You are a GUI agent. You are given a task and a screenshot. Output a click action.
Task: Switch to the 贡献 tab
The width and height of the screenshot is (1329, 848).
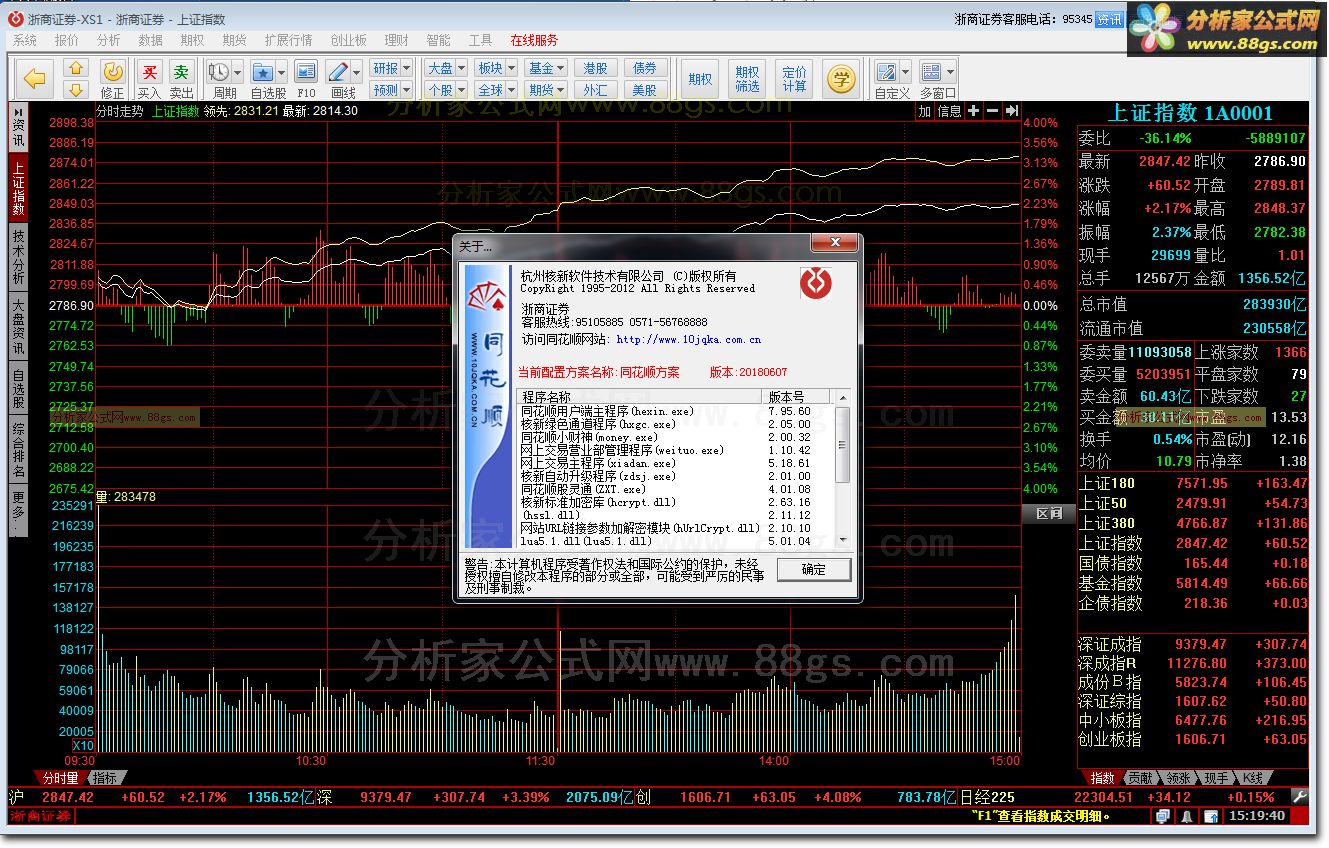[1139, 778]
